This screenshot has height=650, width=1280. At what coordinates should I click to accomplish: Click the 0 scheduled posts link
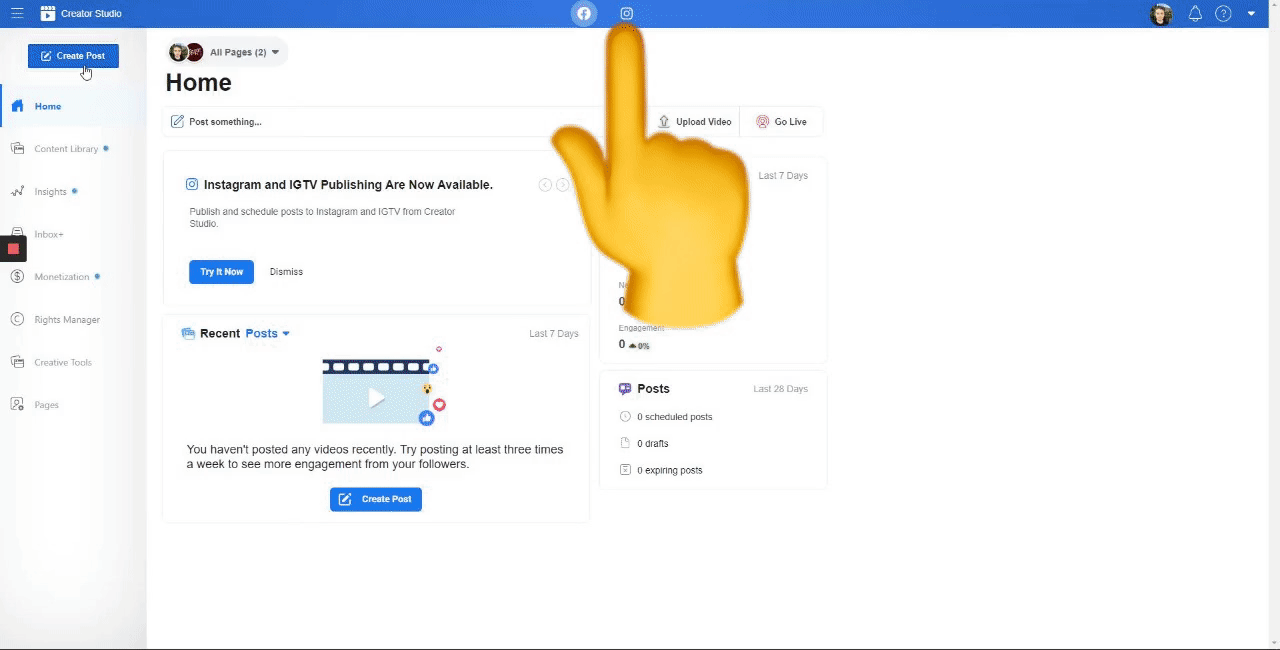click(x=674, y=417)
